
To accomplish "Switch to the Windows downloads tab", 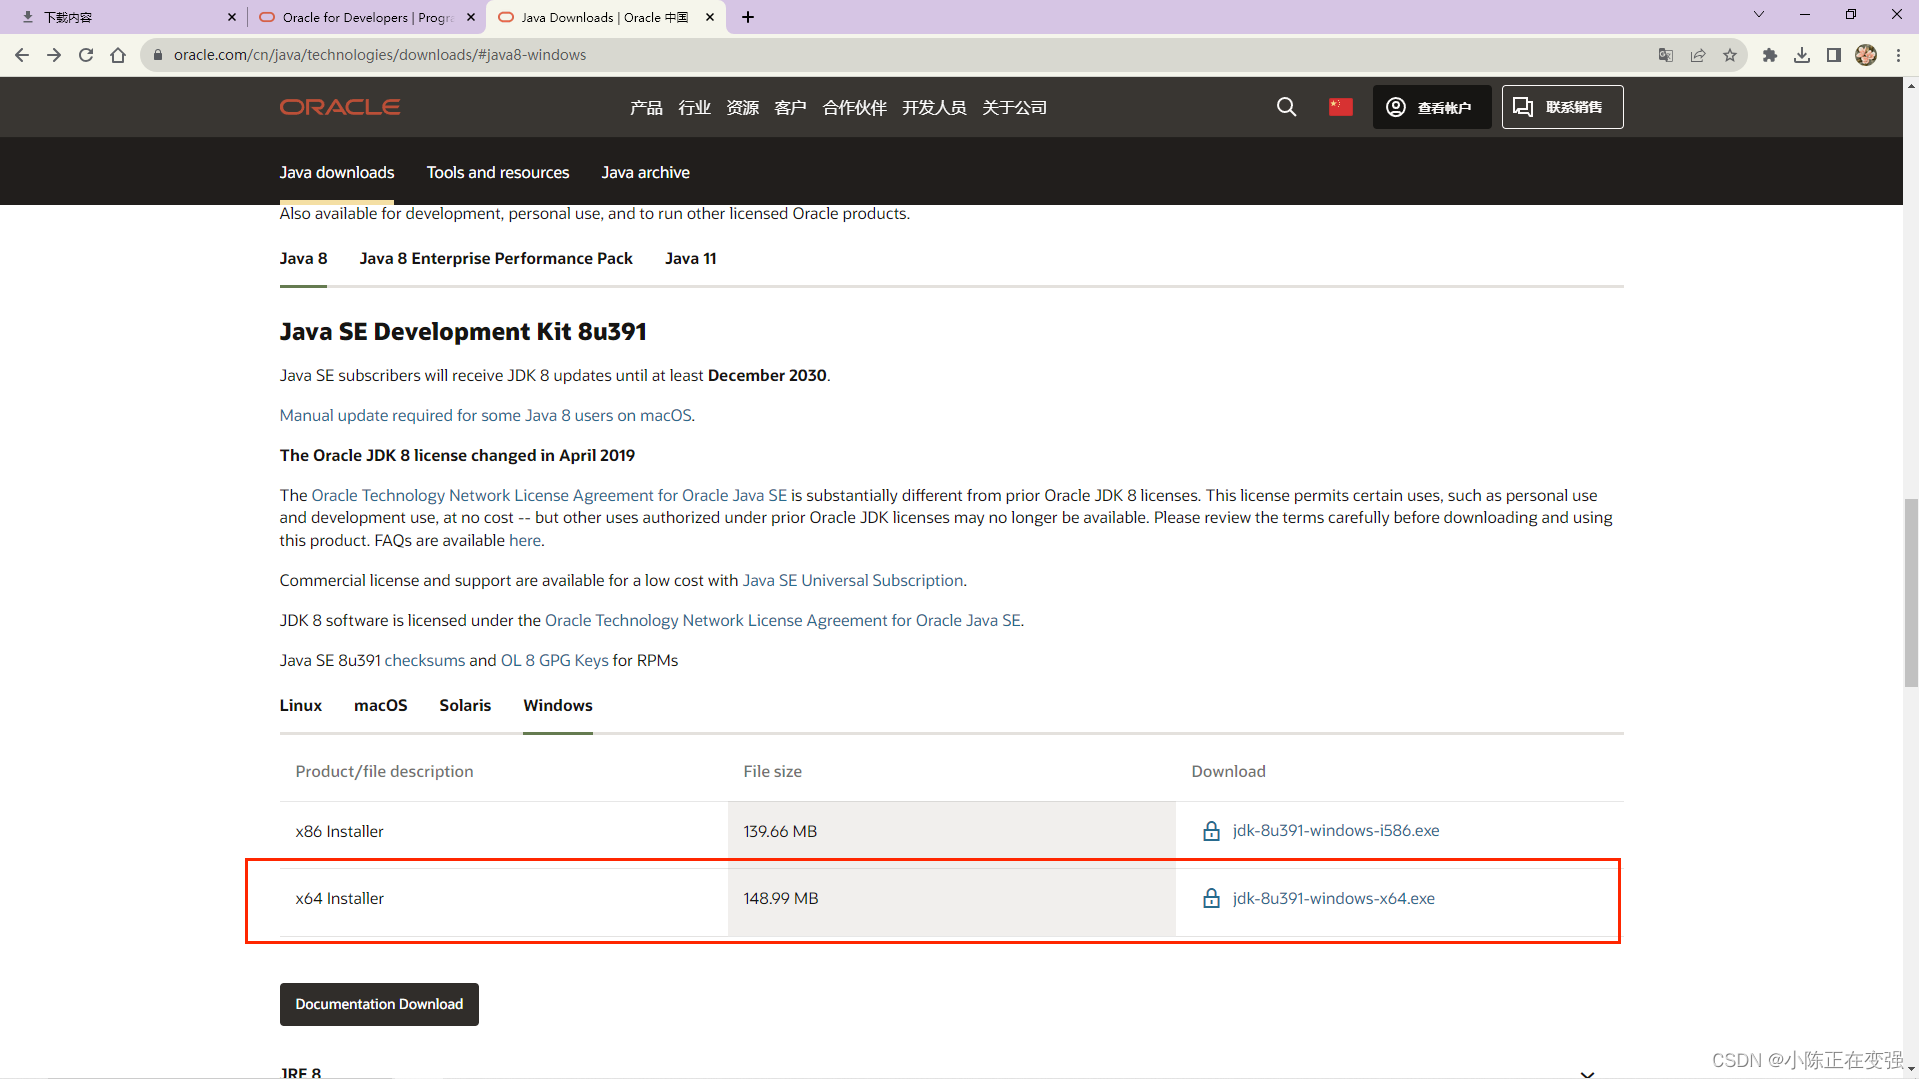I will 558,706.
